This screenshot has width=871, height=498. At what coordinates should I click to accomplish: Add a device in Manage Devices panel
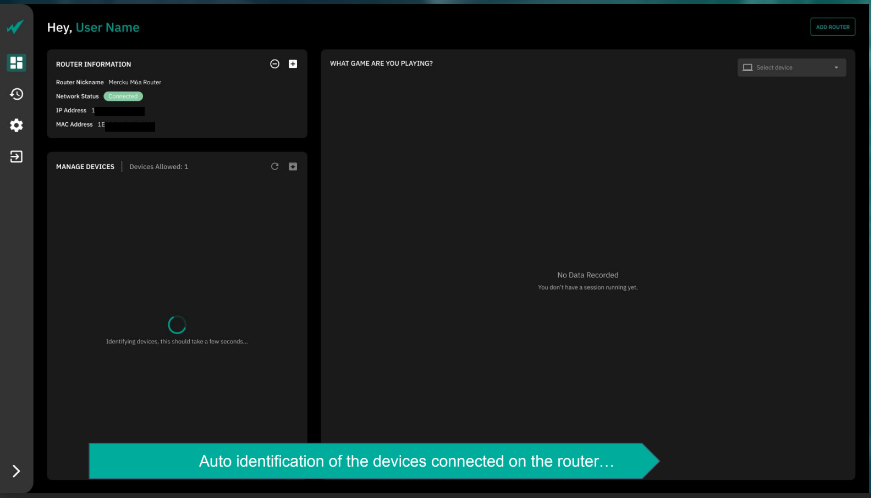point(293,166)
